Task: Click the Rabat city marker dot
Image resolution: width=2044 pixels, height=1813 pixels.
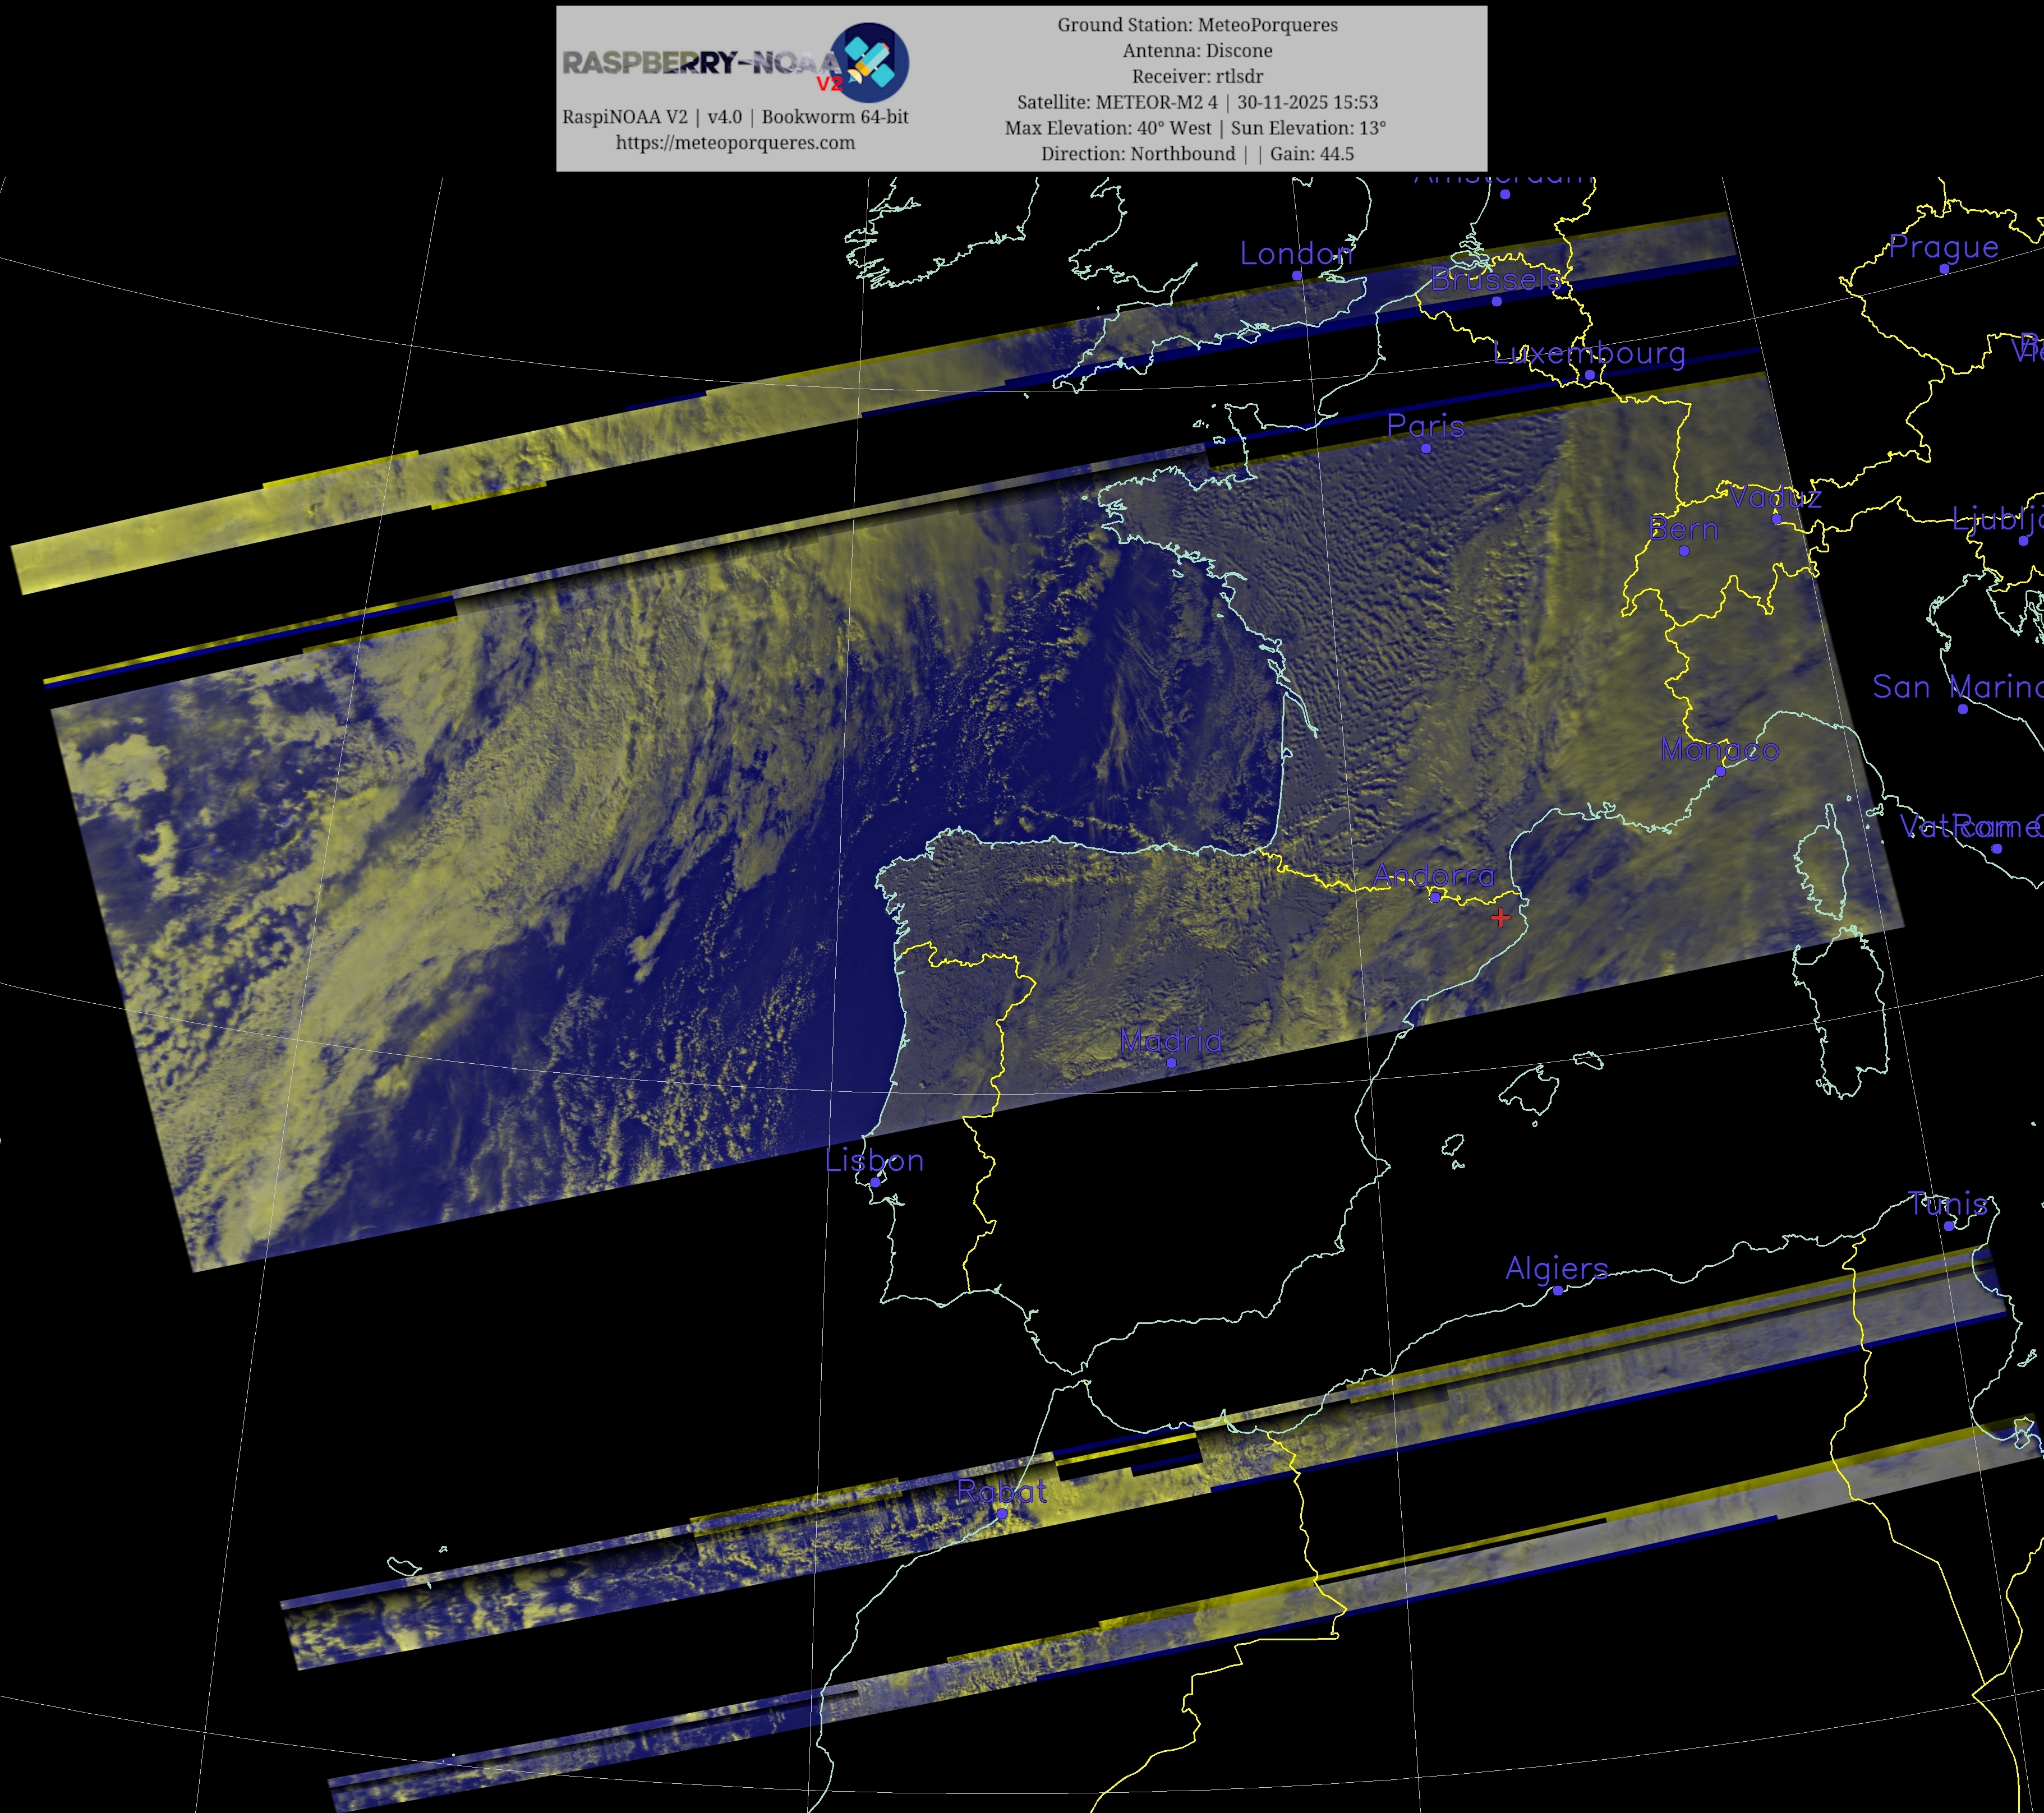Action: coord(1002,1514)
